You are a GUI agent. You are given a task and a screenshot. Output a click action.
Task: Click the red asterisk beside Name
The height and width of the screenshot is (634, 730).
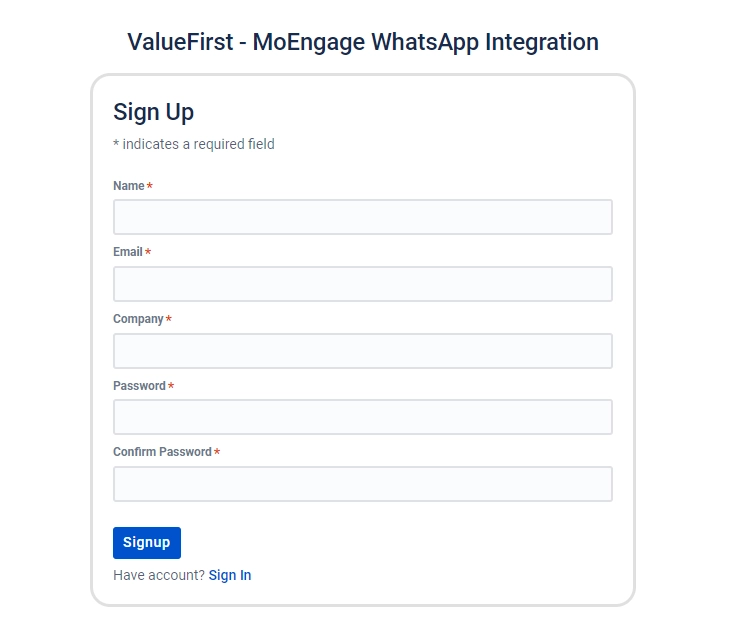pyautogui.click(x=150, y=187)
